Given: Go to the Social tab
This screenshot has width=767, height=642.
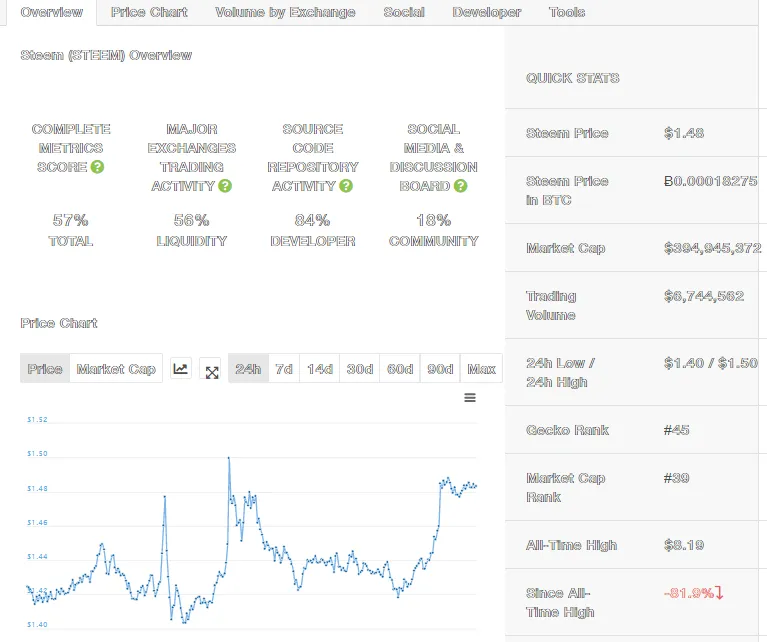Looking at the screenshot, I should [x=404, y=12].
